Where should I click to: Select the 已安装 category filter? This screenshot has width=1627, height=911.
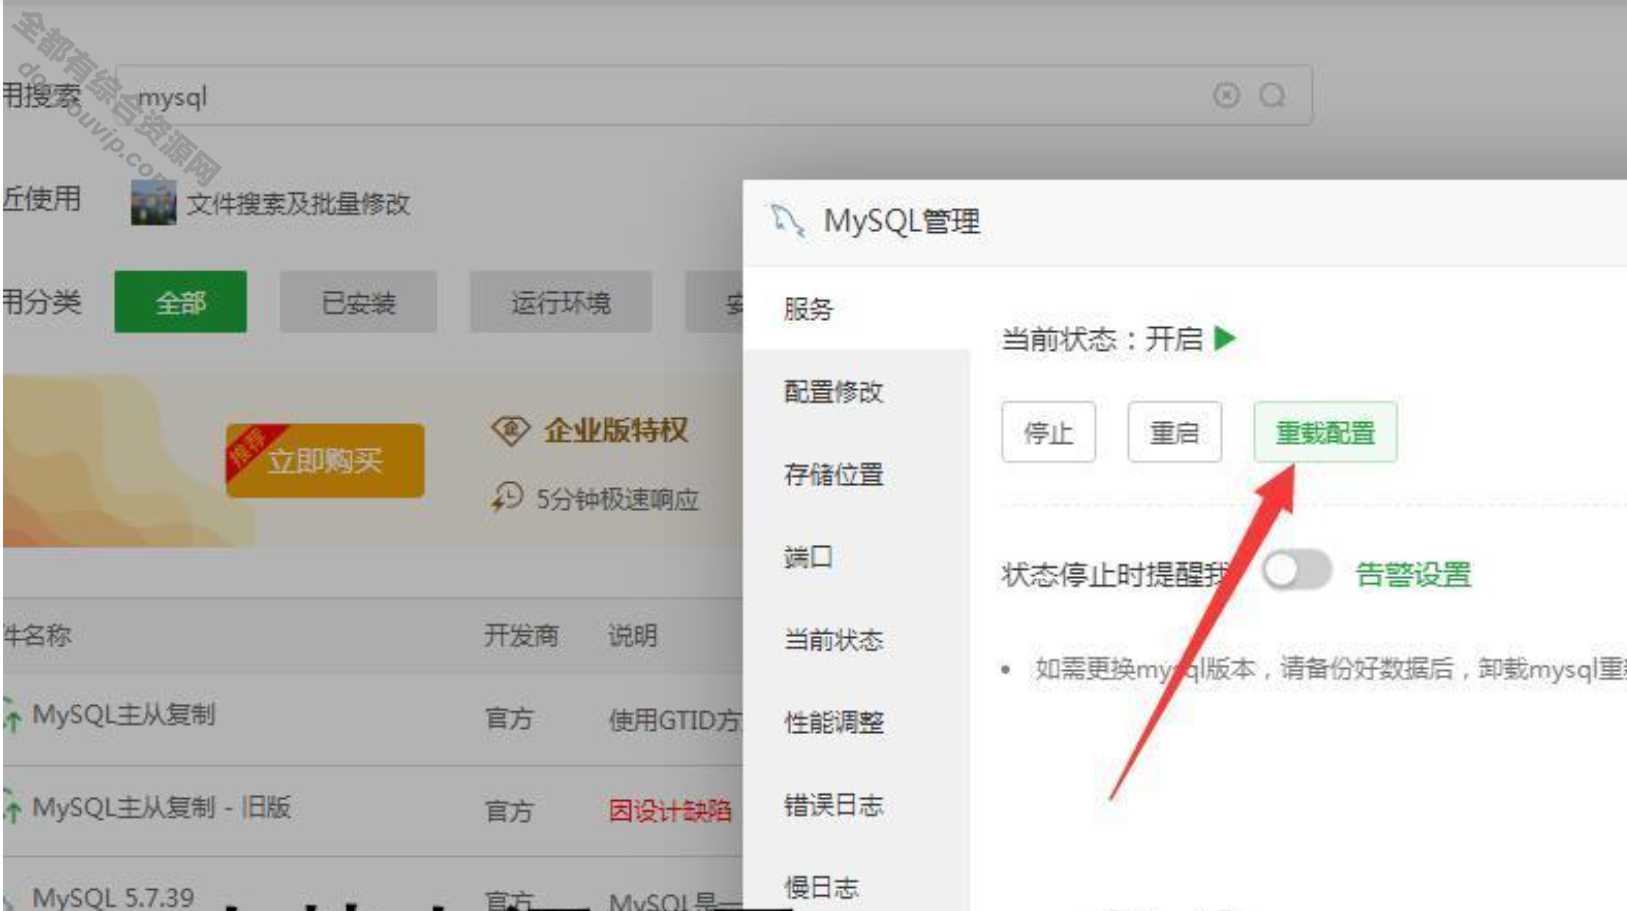[358, 302]
